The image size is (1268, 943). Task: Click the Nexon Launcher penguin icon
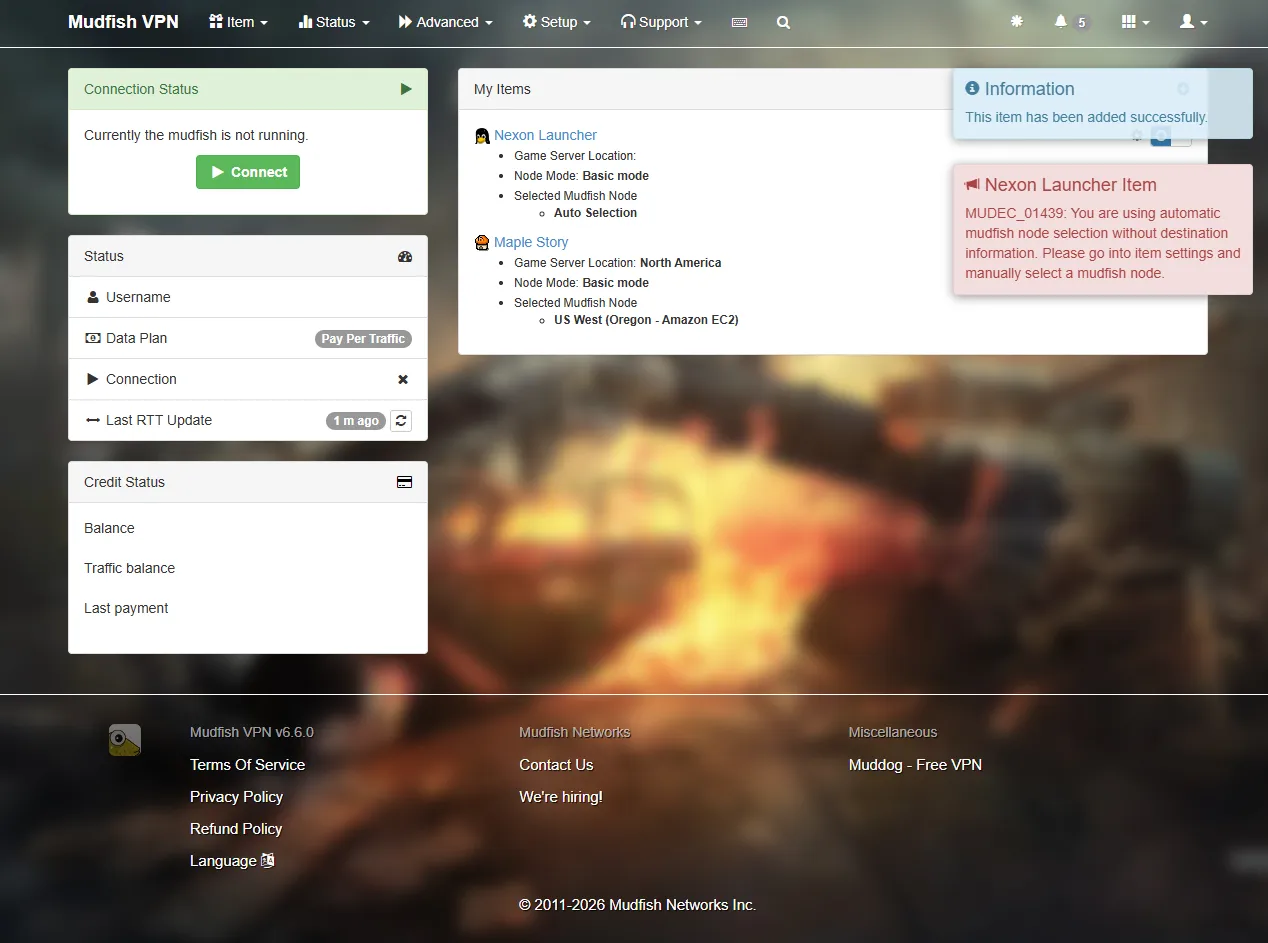point(482,135)
